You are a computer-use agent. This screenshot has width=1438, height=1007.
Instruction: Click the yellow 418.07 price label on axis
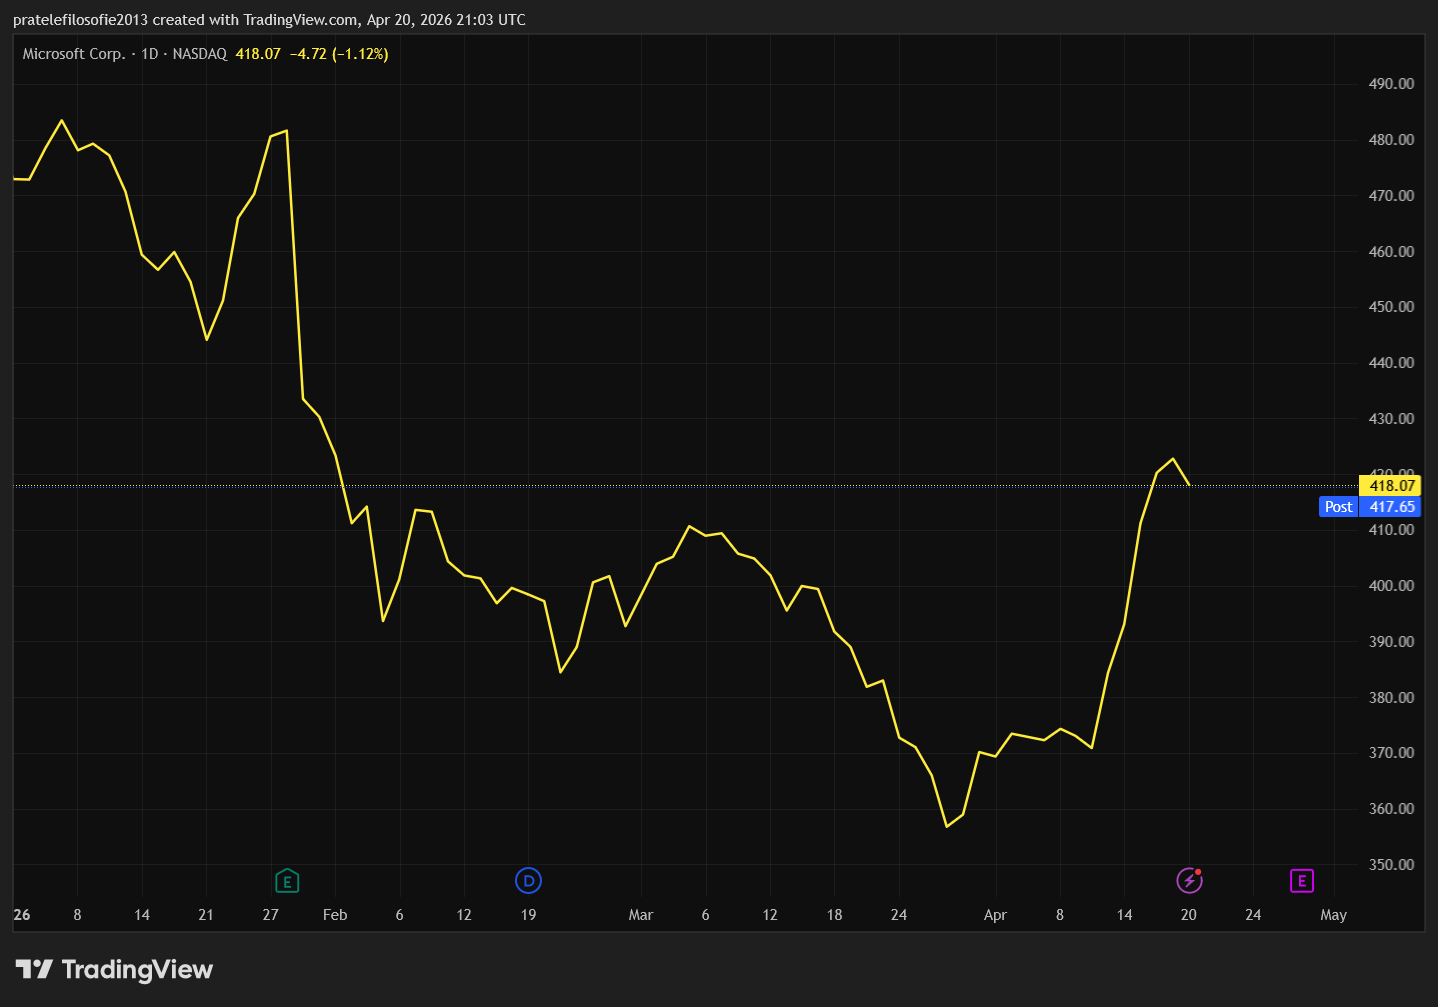1391,486
